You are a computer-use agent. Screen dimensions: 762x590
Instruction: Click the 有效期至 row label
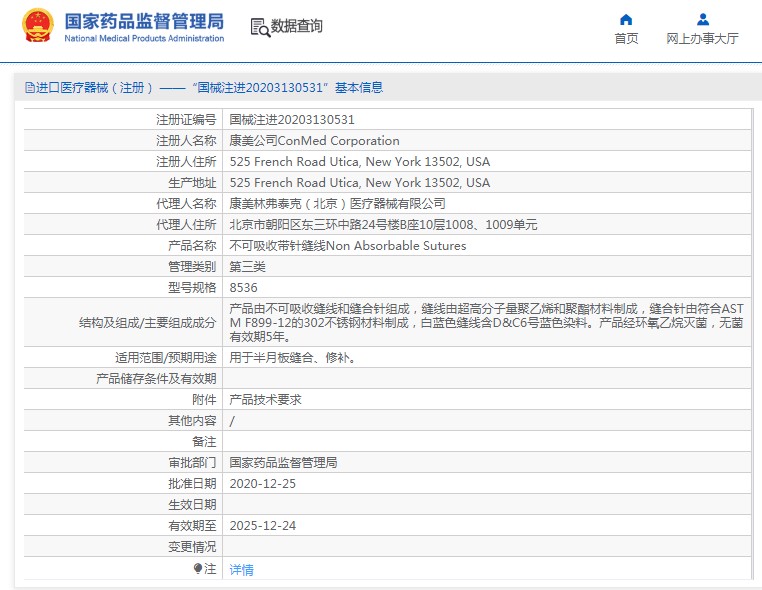192,525
